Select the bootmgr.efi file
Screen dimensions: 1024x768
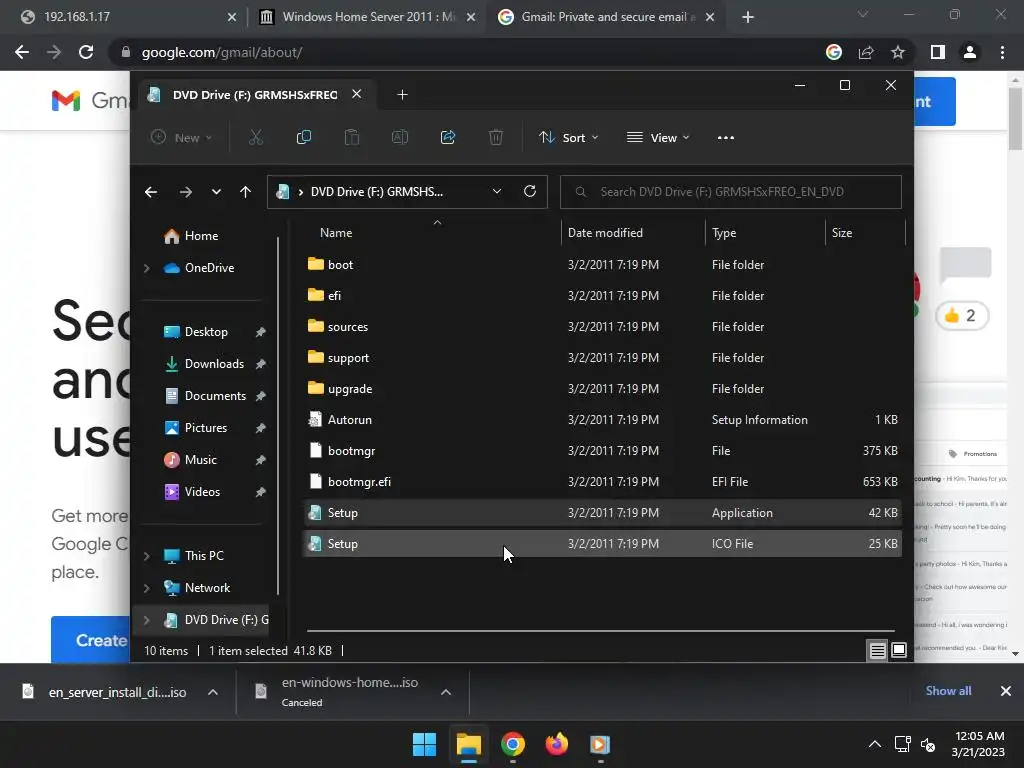(602, 482)
